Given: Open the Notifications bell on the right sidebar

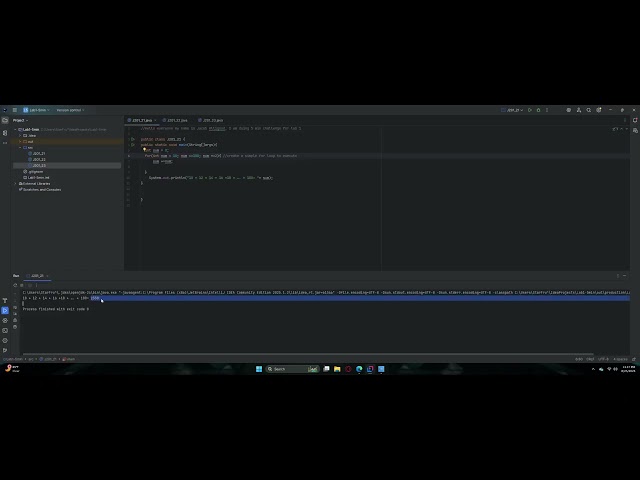Looking at the screenshot, I should [x=635, y=120].
